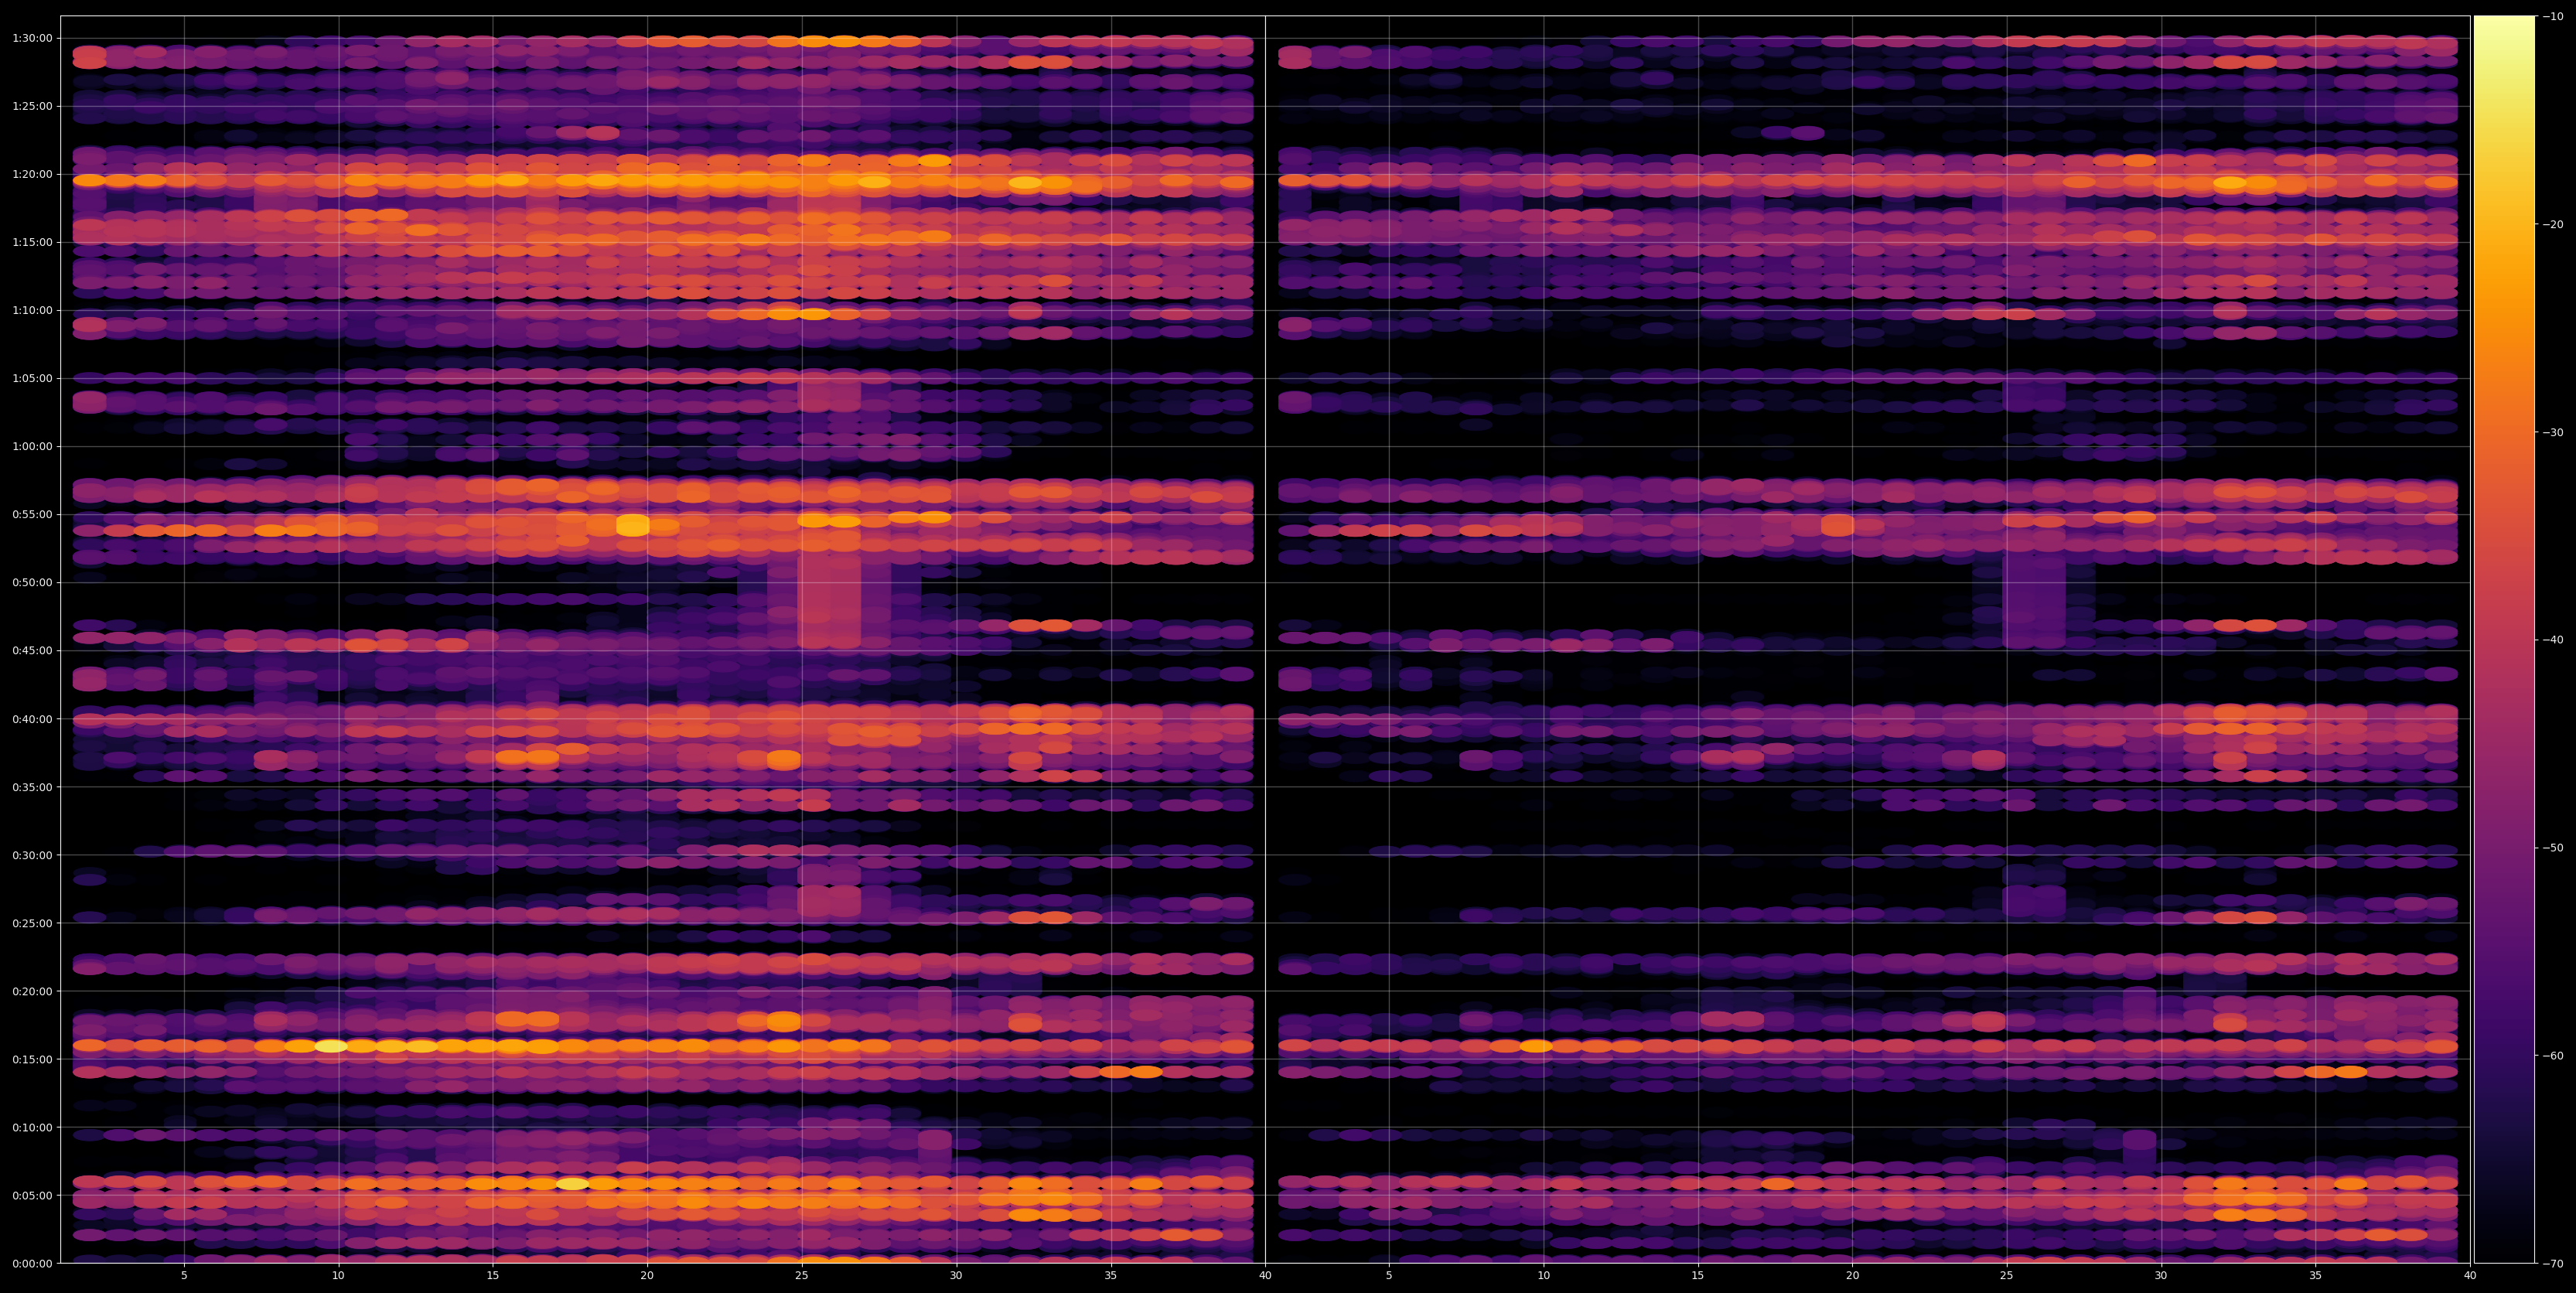Viewport: 2576px width, 1293px height.
Task: Select the −30 colorbar scale label
Action: 2553,433
